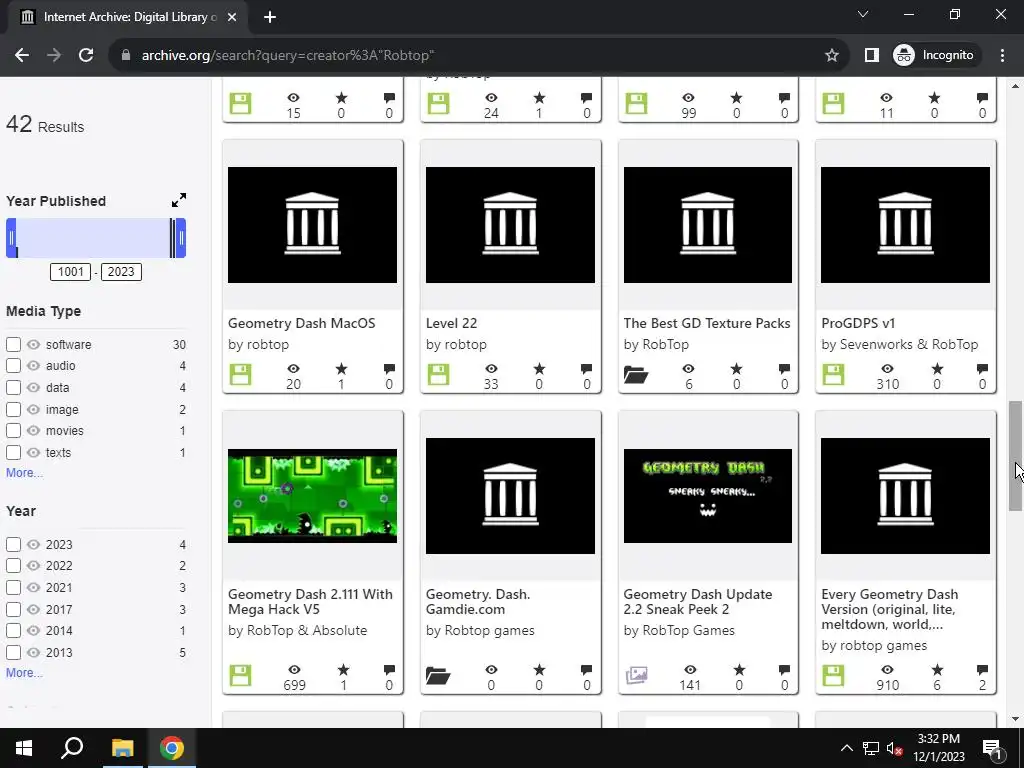Click the reviews bubble on Level 22 card
The height and width of the screenshot is (768, 1024).
(586, 369)
